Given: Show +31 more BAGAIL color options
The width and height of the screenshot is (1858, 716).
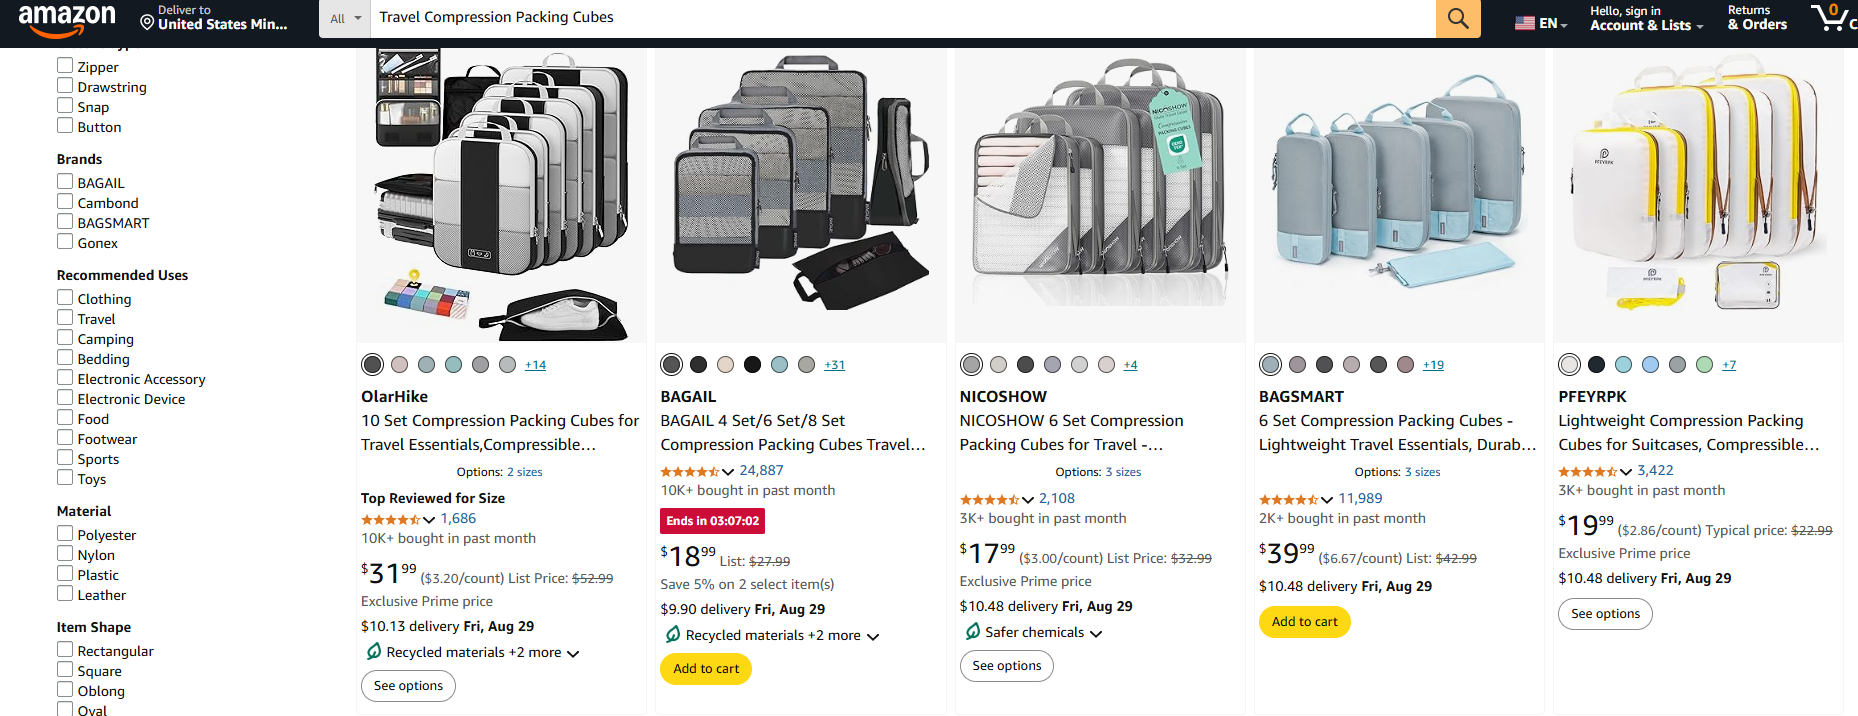Looking at the screenshot, I should click(834, 364).
